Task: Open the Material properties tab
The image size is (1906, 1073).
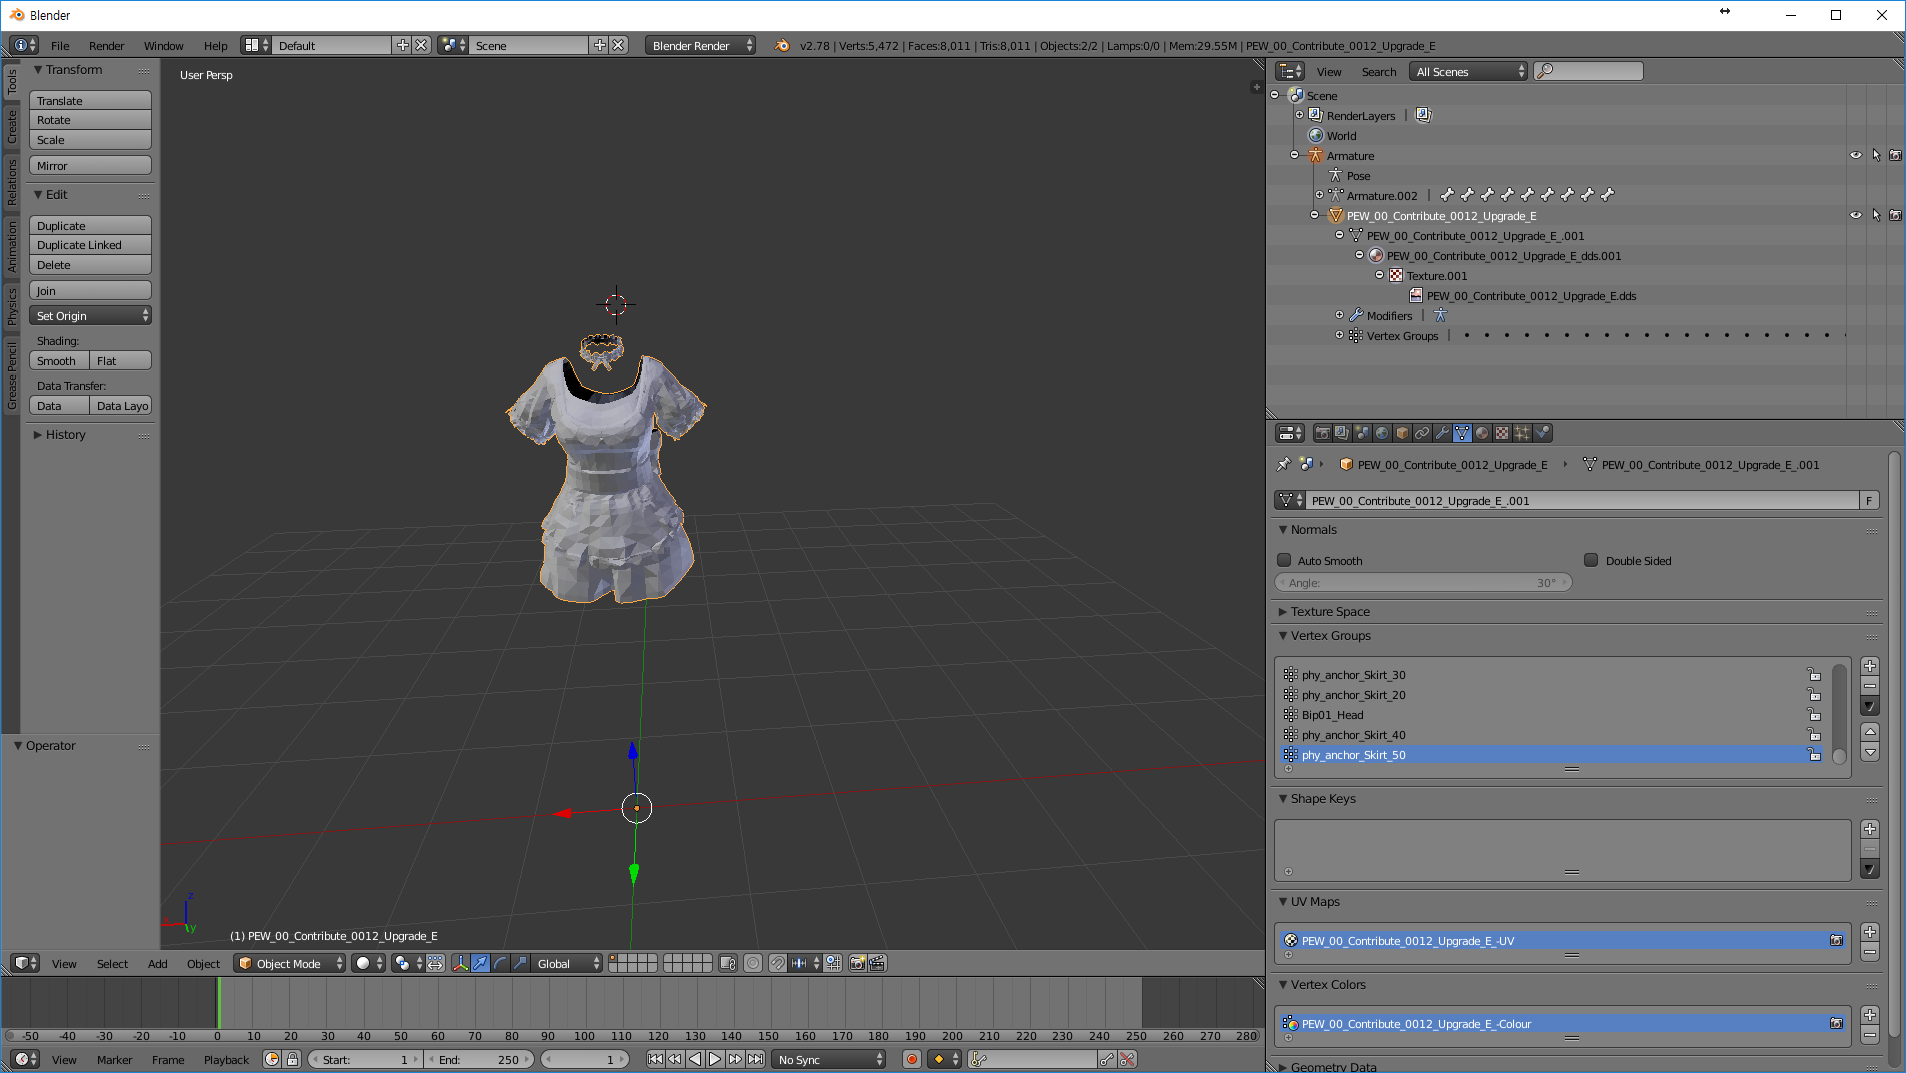Action: pyautogui.click(x=1482, y=433)
